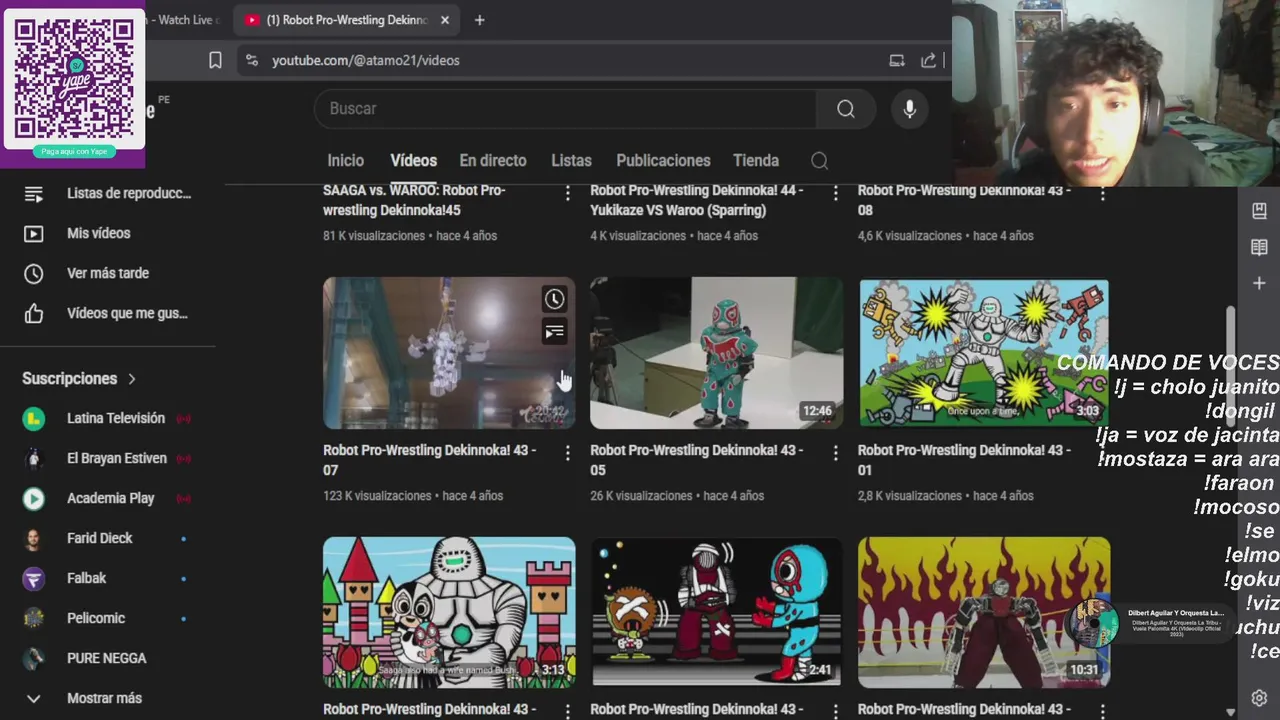Image resolution: width=1280 pixels, height=720 pixels.
Task: Play the 43 - 07 hanging robot thumbnail
Action: click(449, 353)
